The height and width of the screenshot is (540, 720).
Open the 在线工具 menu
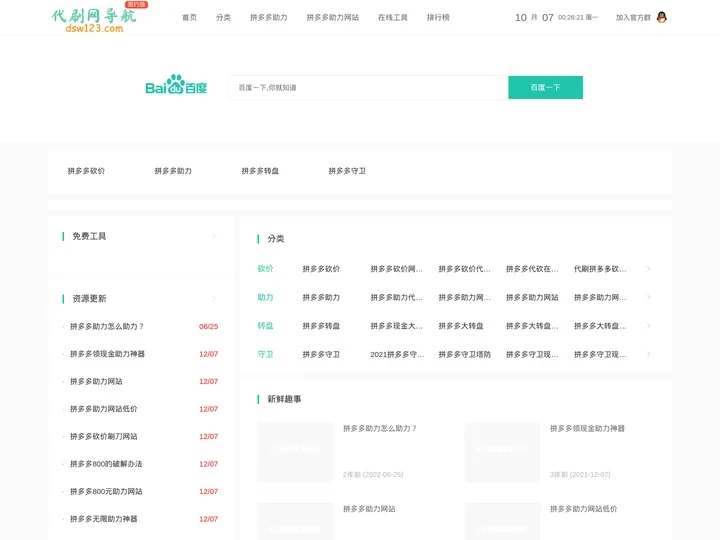pos(393,17)
